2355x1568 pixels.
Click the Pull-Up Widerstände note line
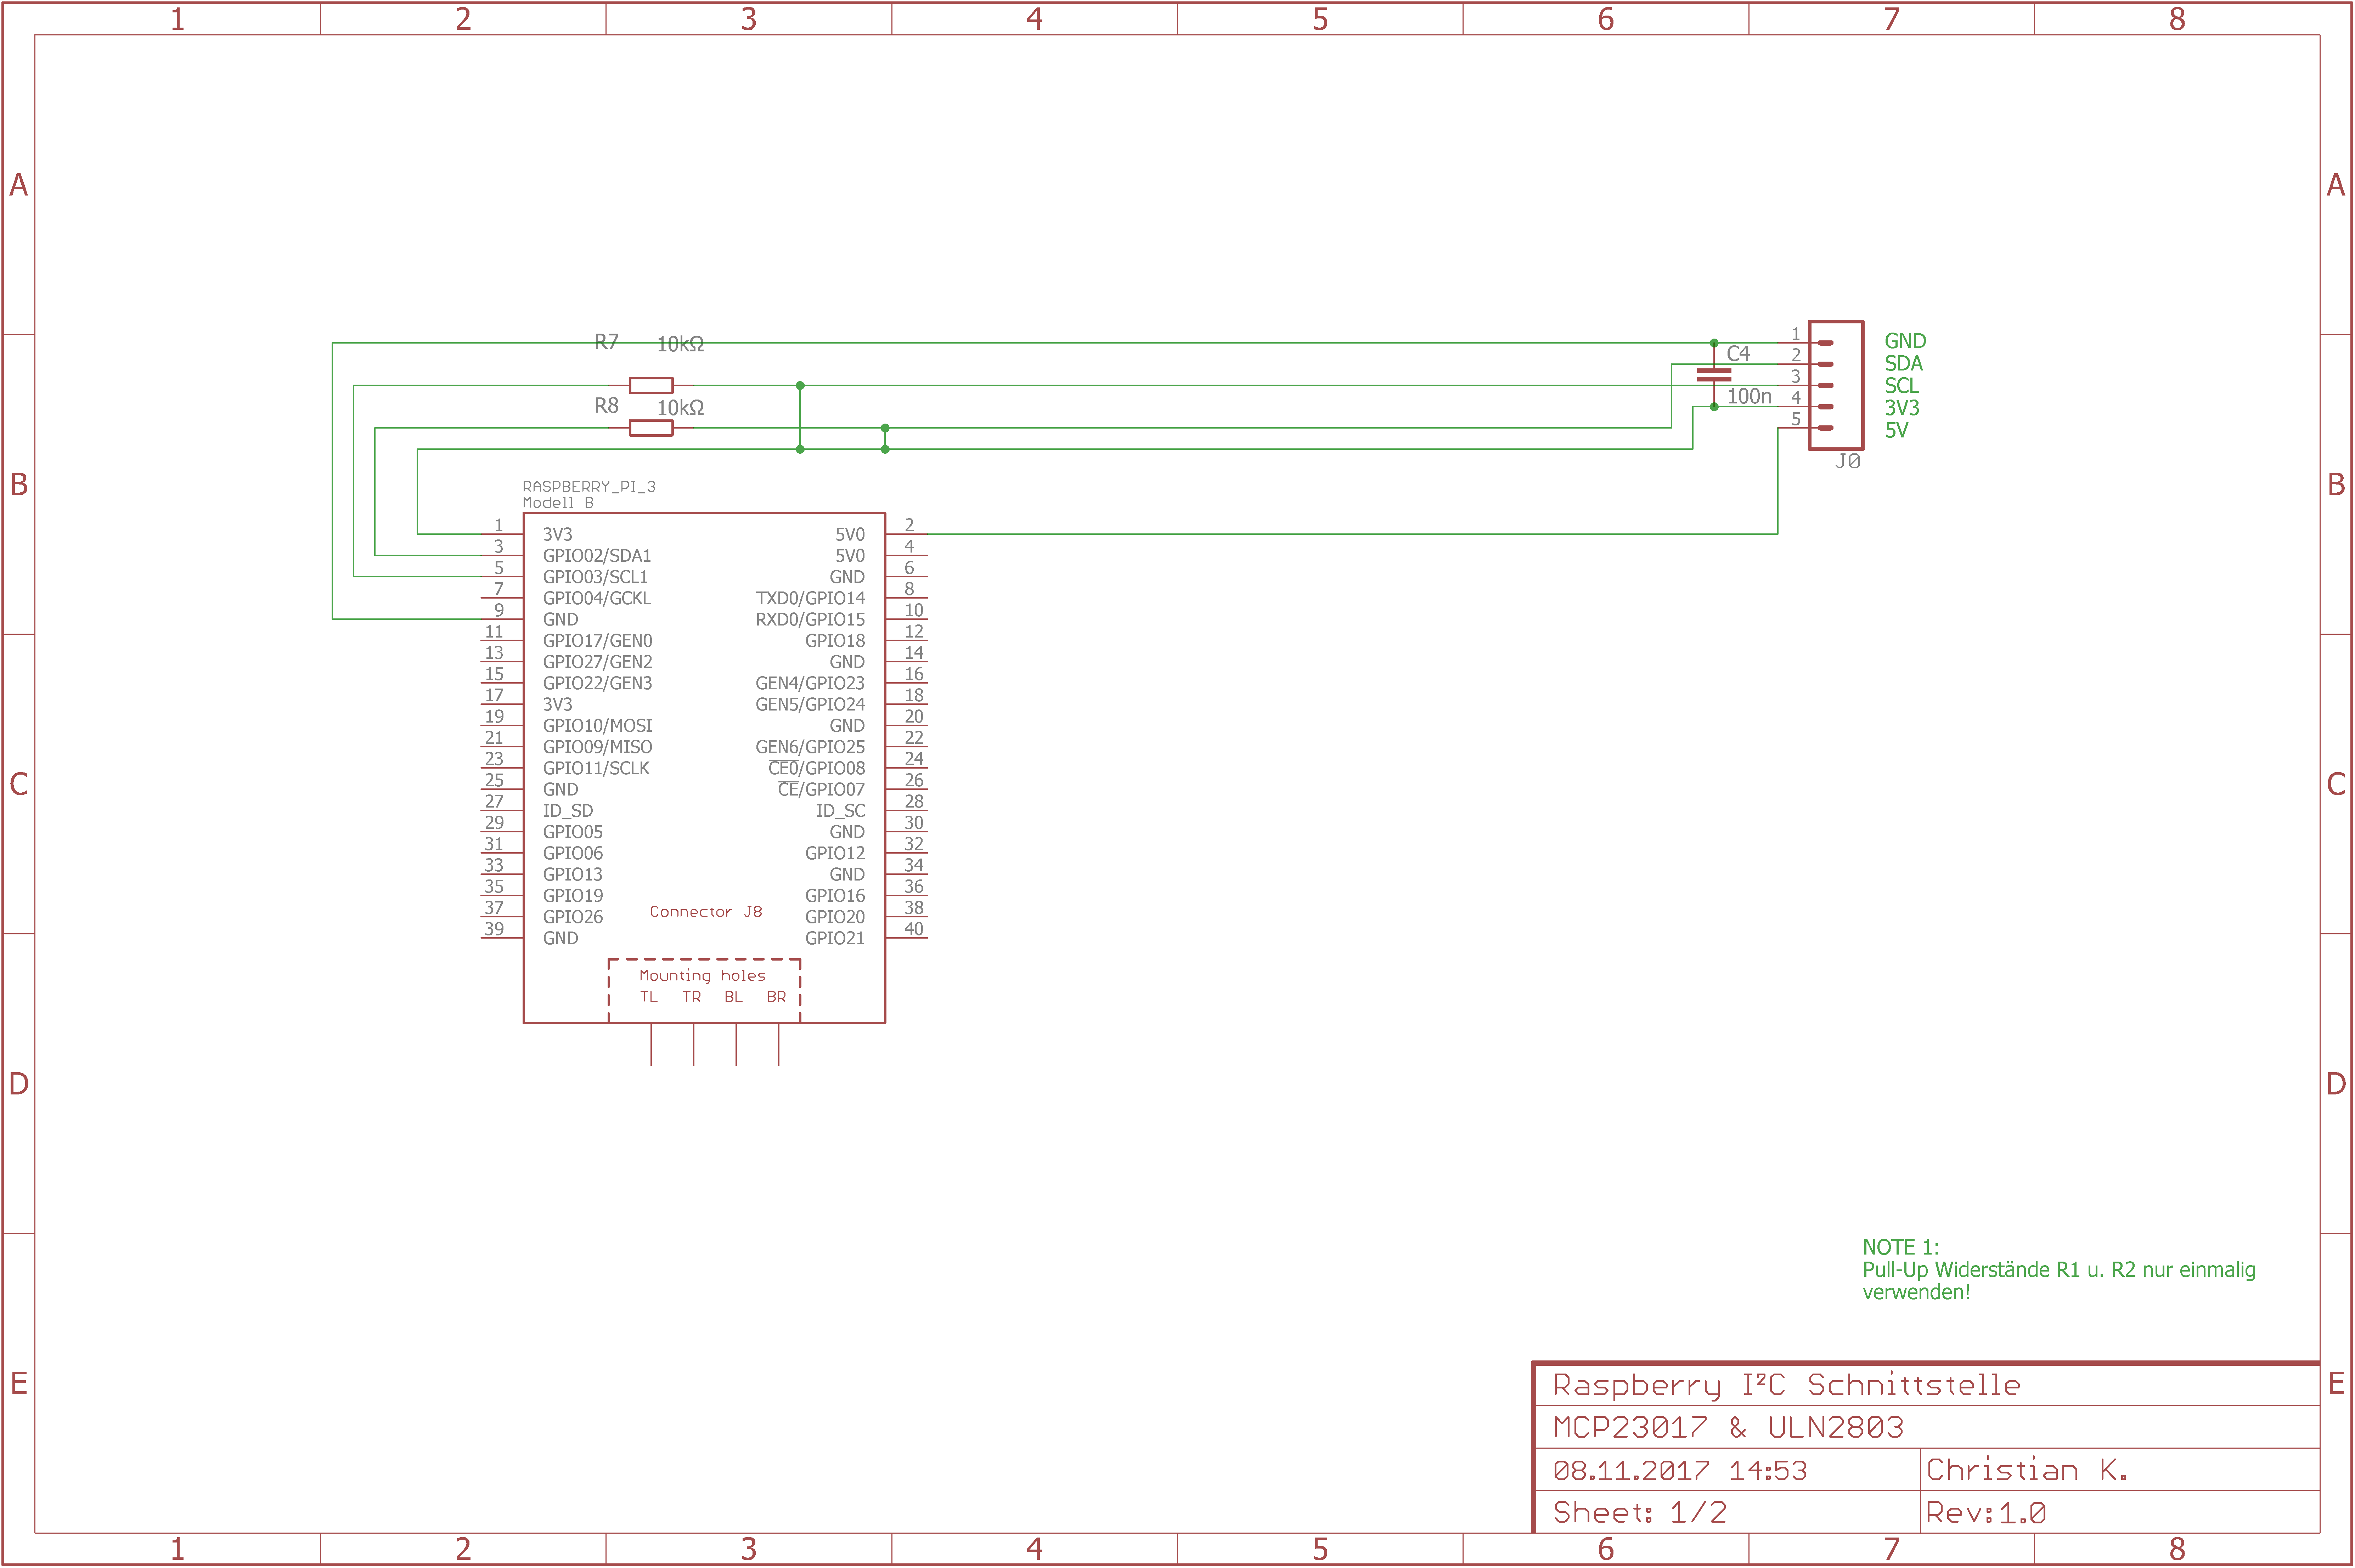[x=2059, y=1270]
